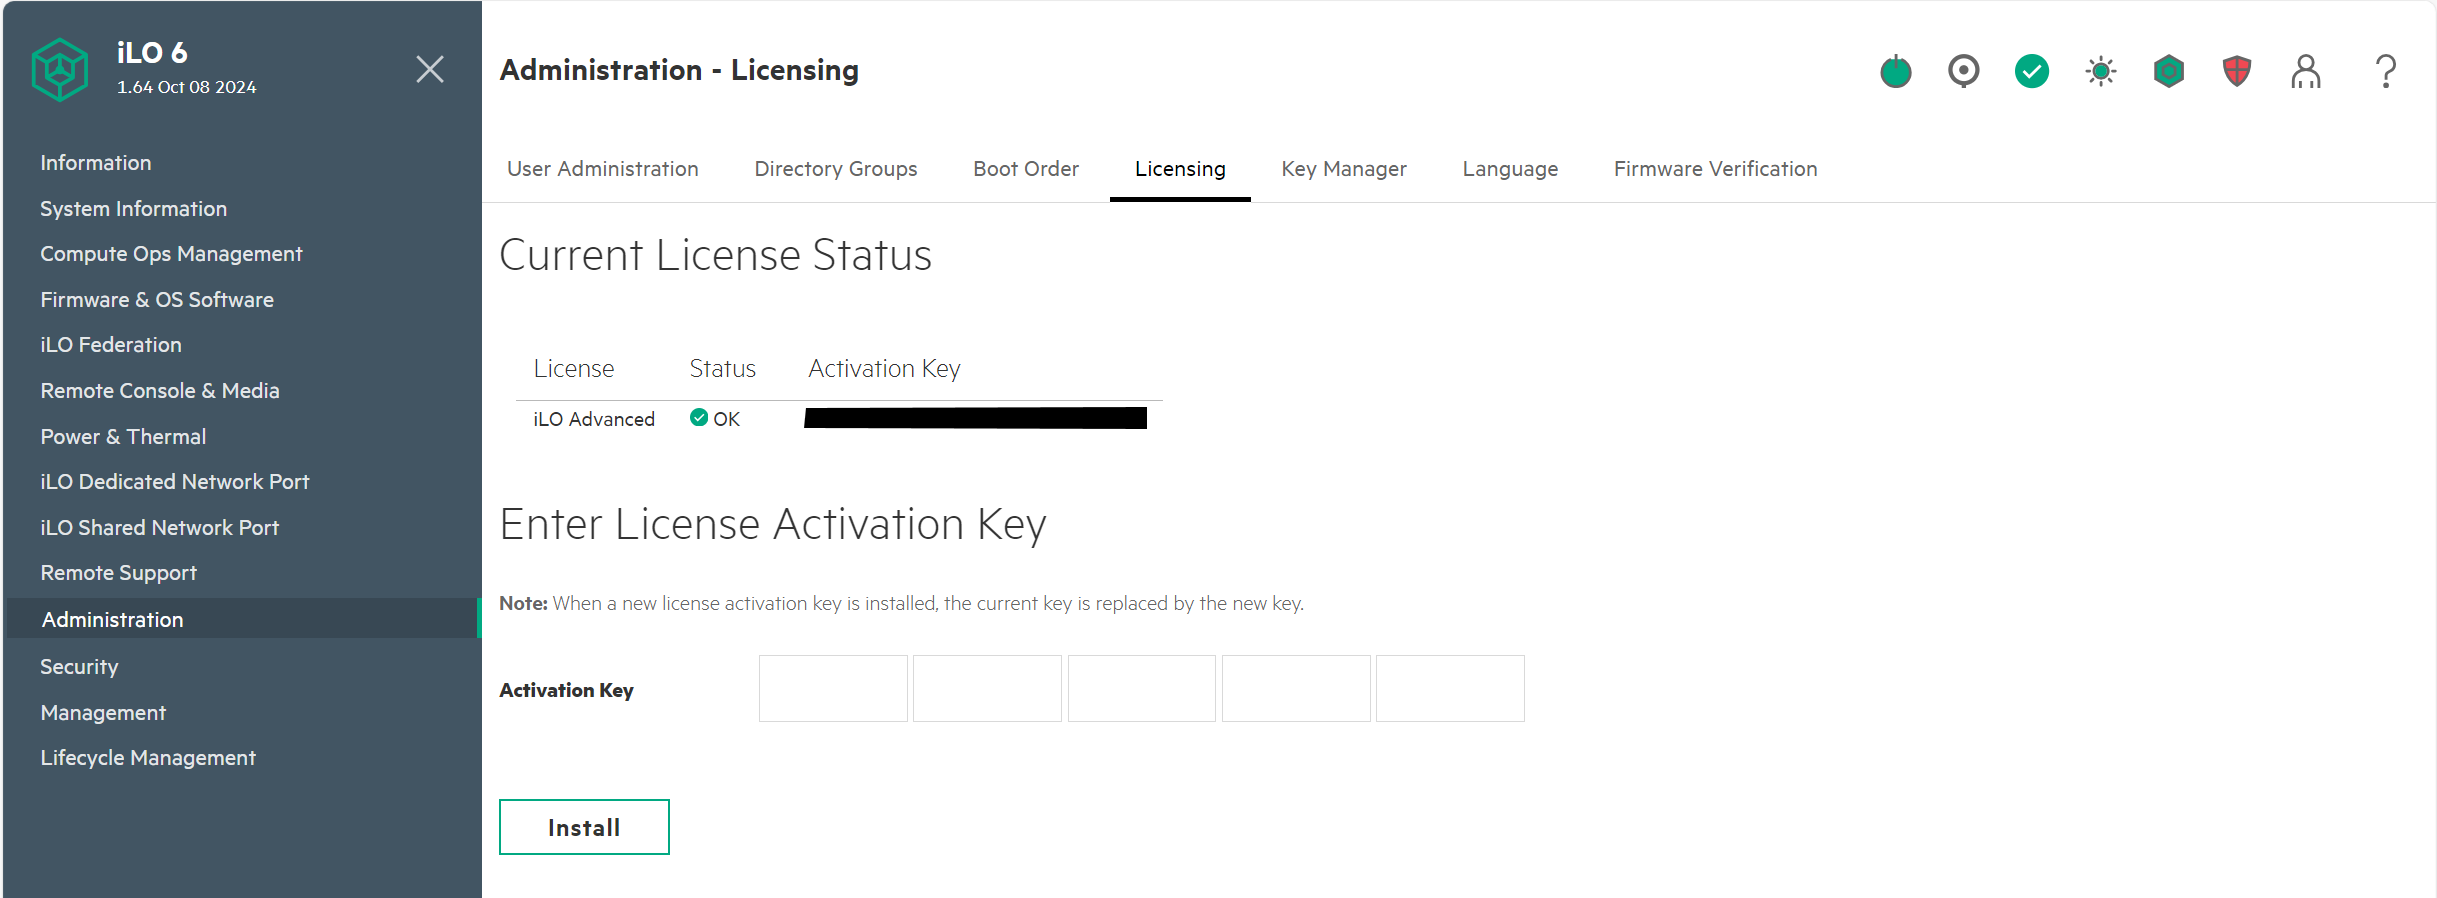Open System Information in the sidebar
Screen dimensions: 2437x898
pyautogui.click(x=134, y=209)
